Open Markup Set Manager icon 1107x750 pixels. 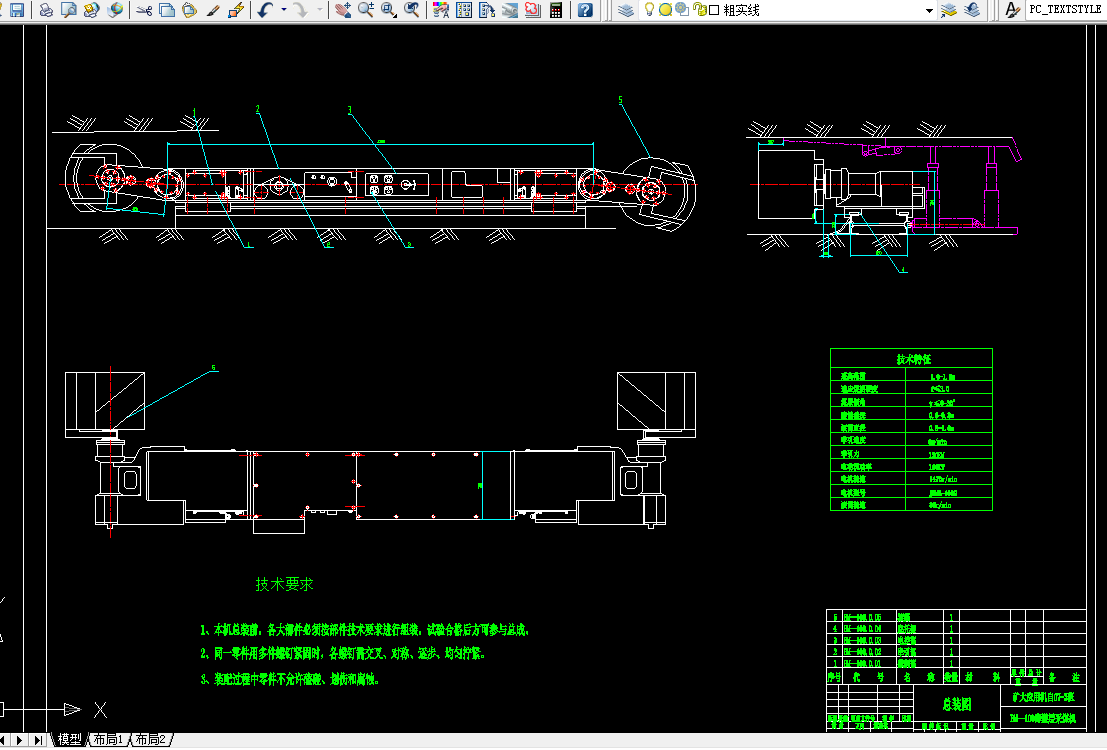pyautogui.click(x=532, y=10)
